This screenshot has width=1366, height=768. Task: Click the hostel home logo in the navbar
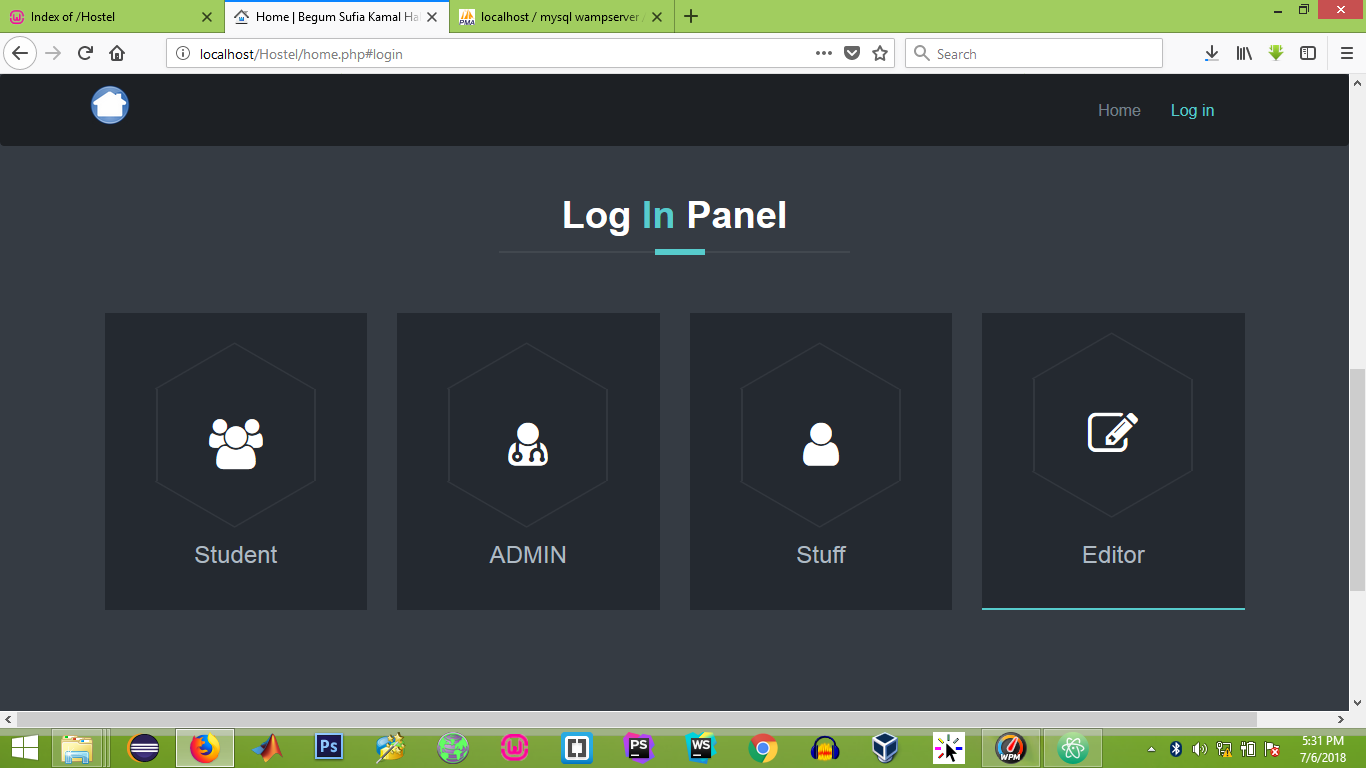coord(109,104)
